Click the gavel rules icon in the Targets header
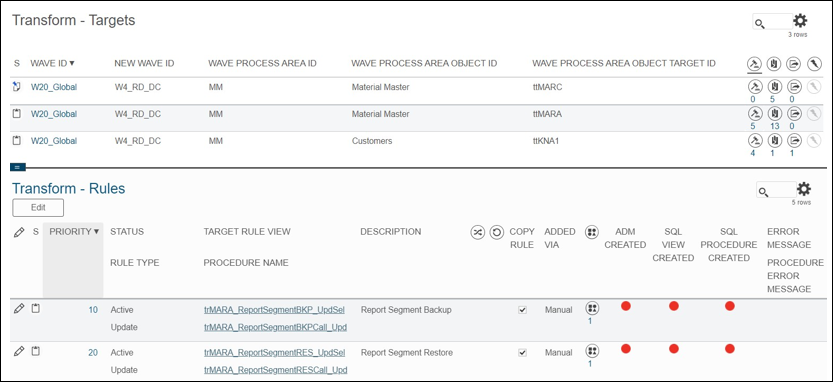This screenshot has width=833, height=382. [x=754, y=64]
